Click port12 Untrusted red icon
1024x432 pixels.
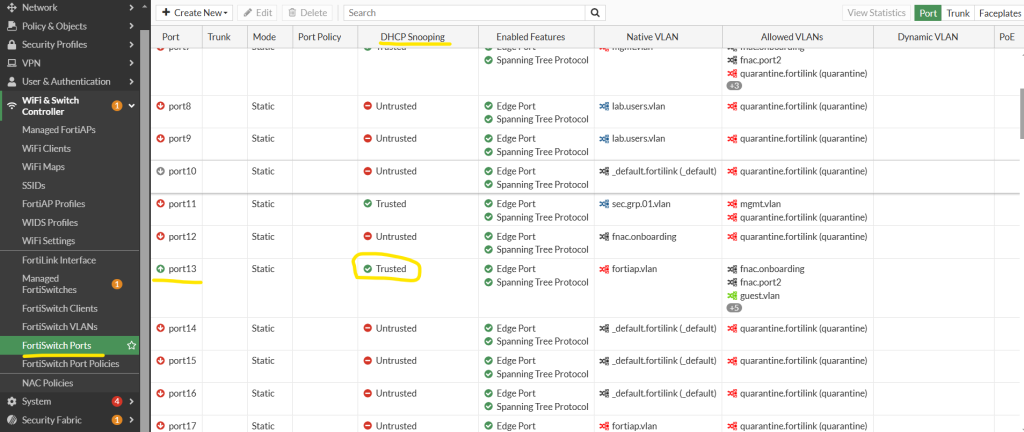coord(368,236)
